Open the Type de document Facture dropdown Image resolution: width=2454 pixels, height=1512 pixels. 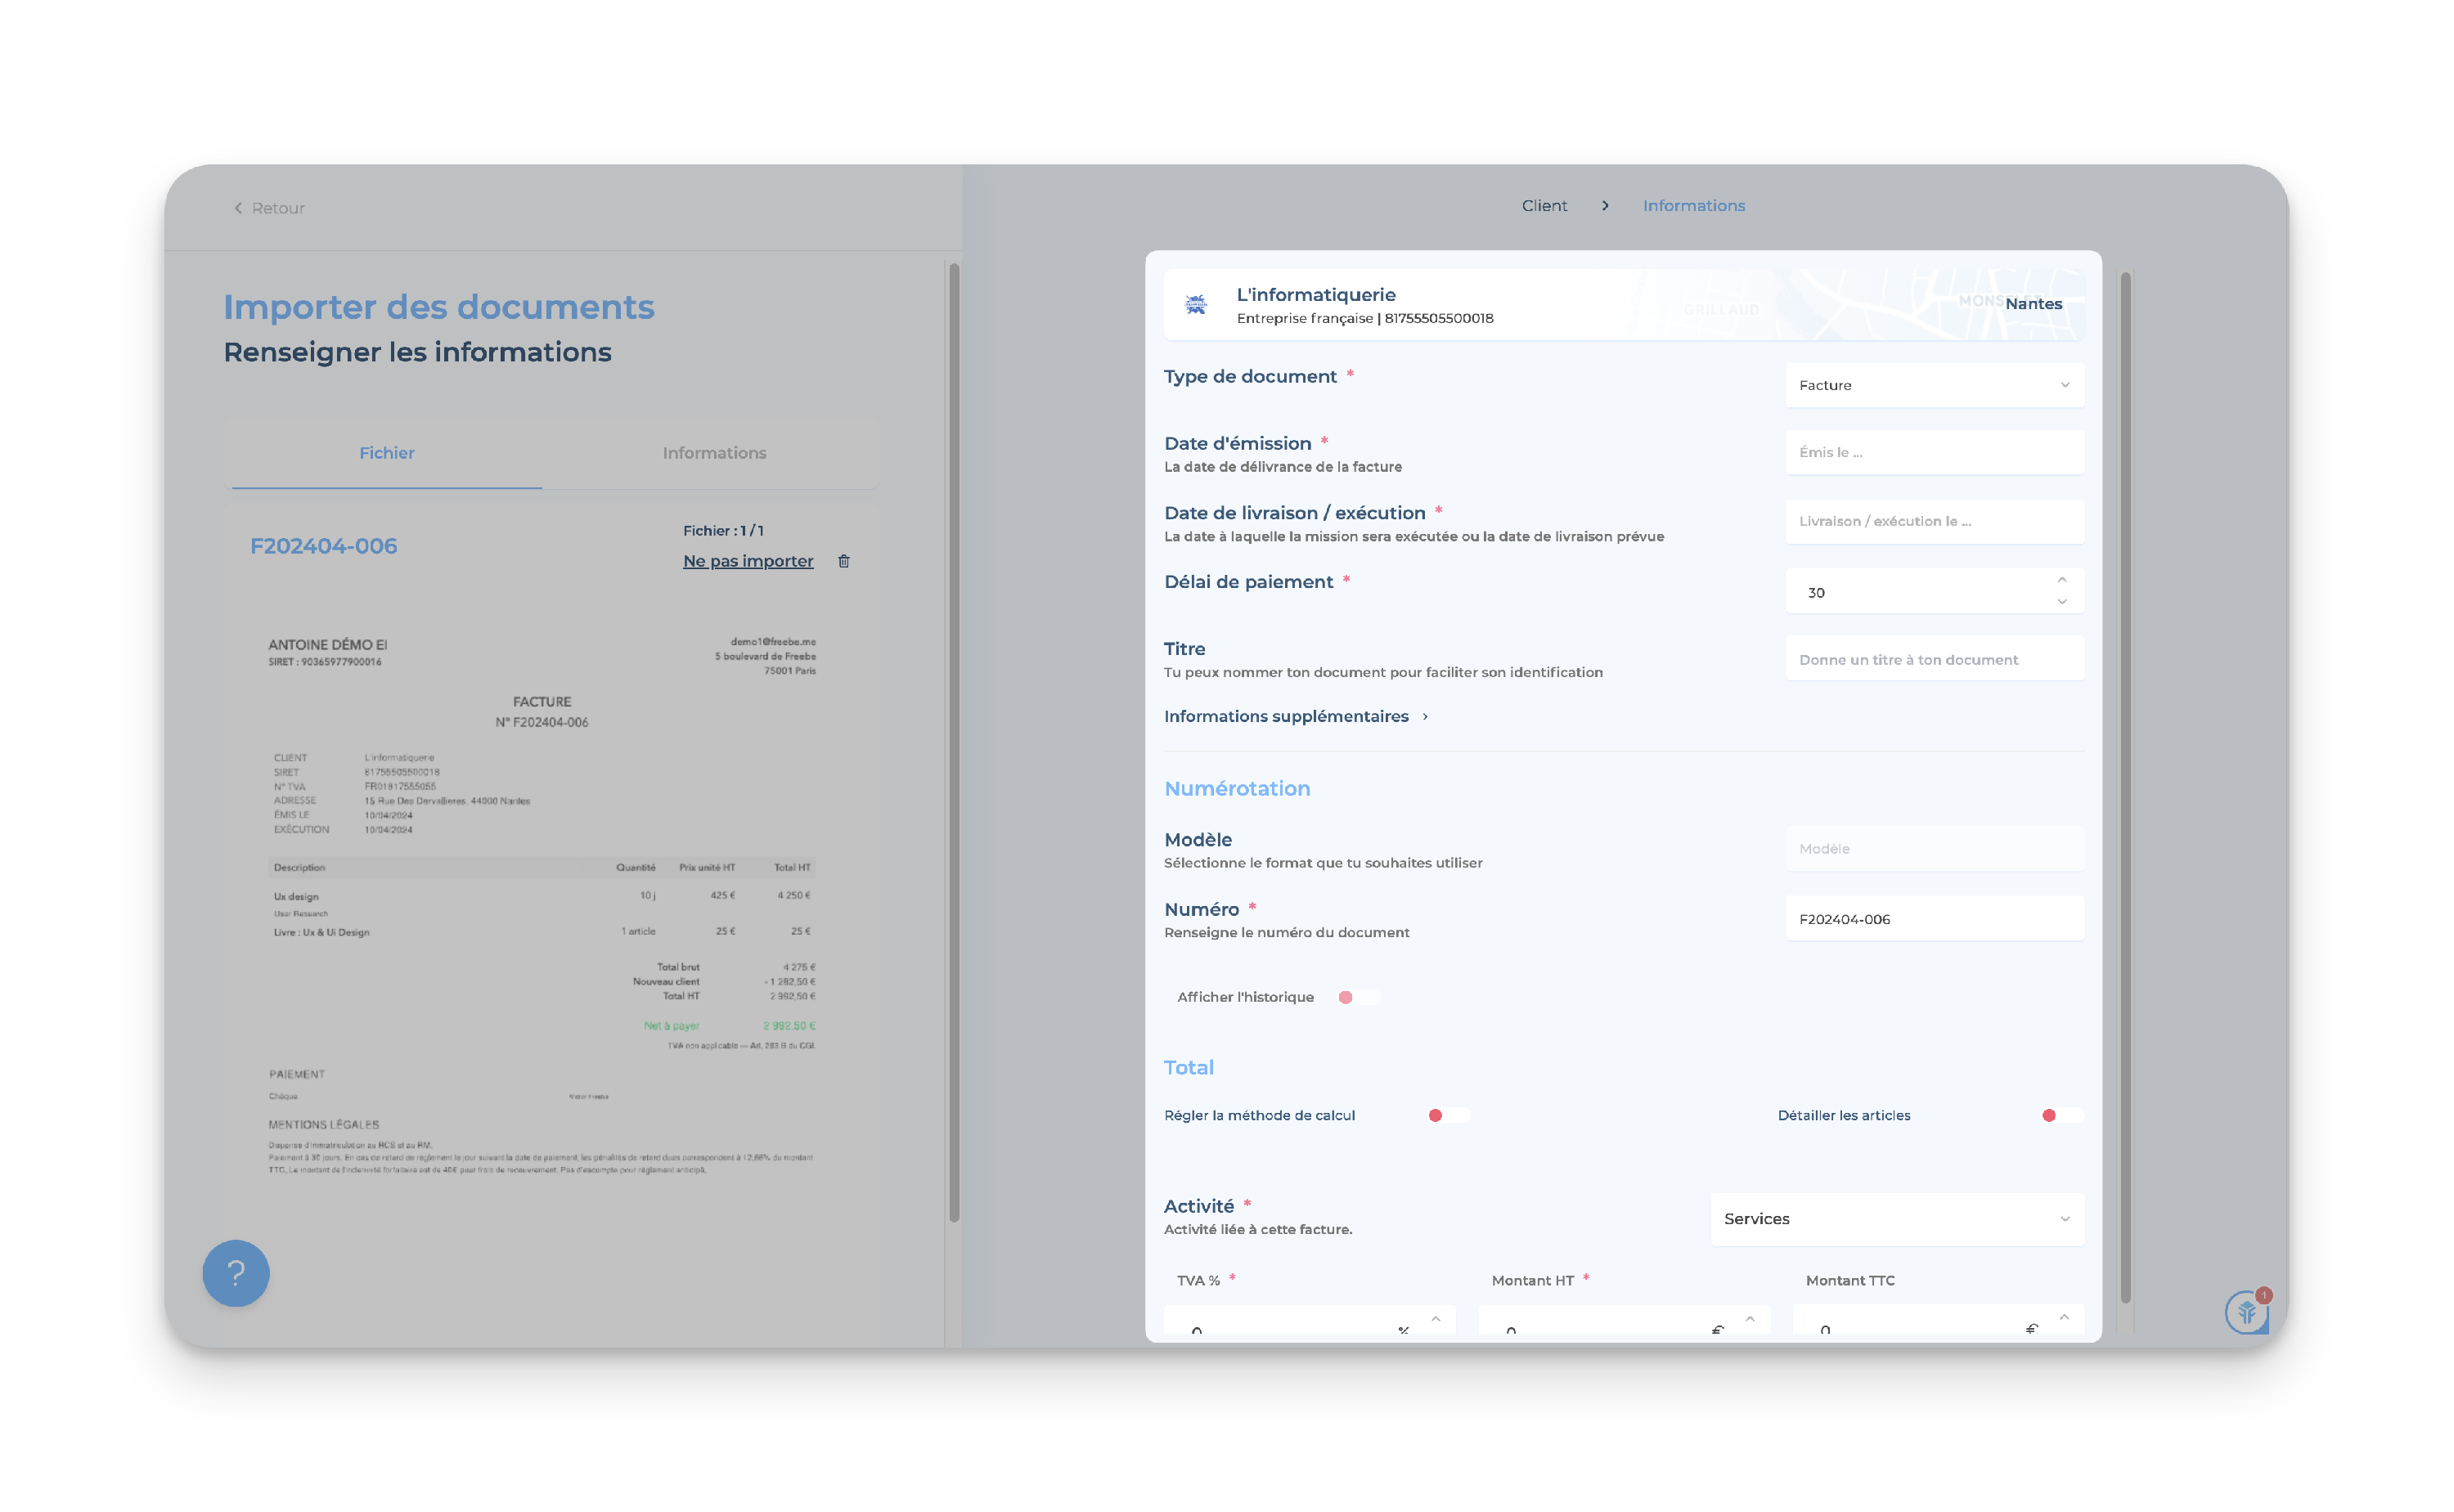[1933, 385]
